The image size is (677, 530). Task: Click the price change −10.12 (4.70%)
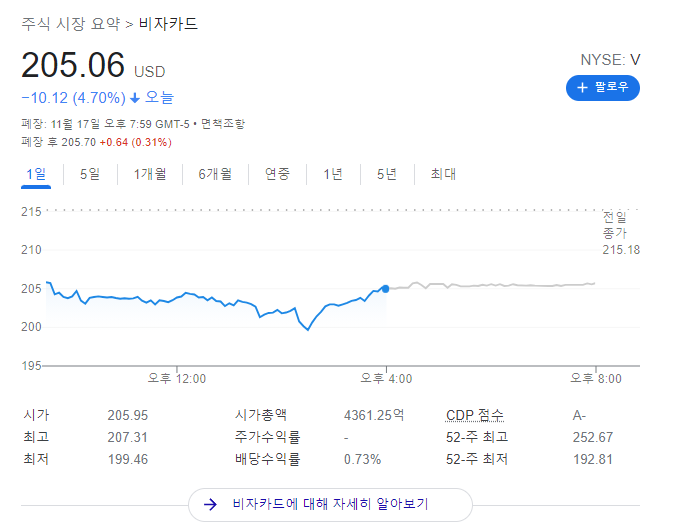tap(73, 98)
